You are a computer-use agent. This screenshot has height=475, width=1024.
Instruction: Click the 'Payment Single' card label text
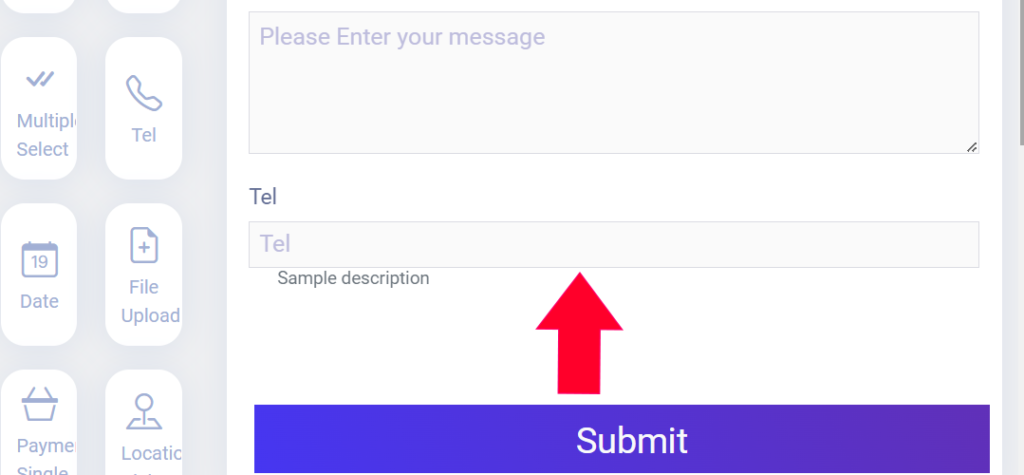tap(46, 459)
